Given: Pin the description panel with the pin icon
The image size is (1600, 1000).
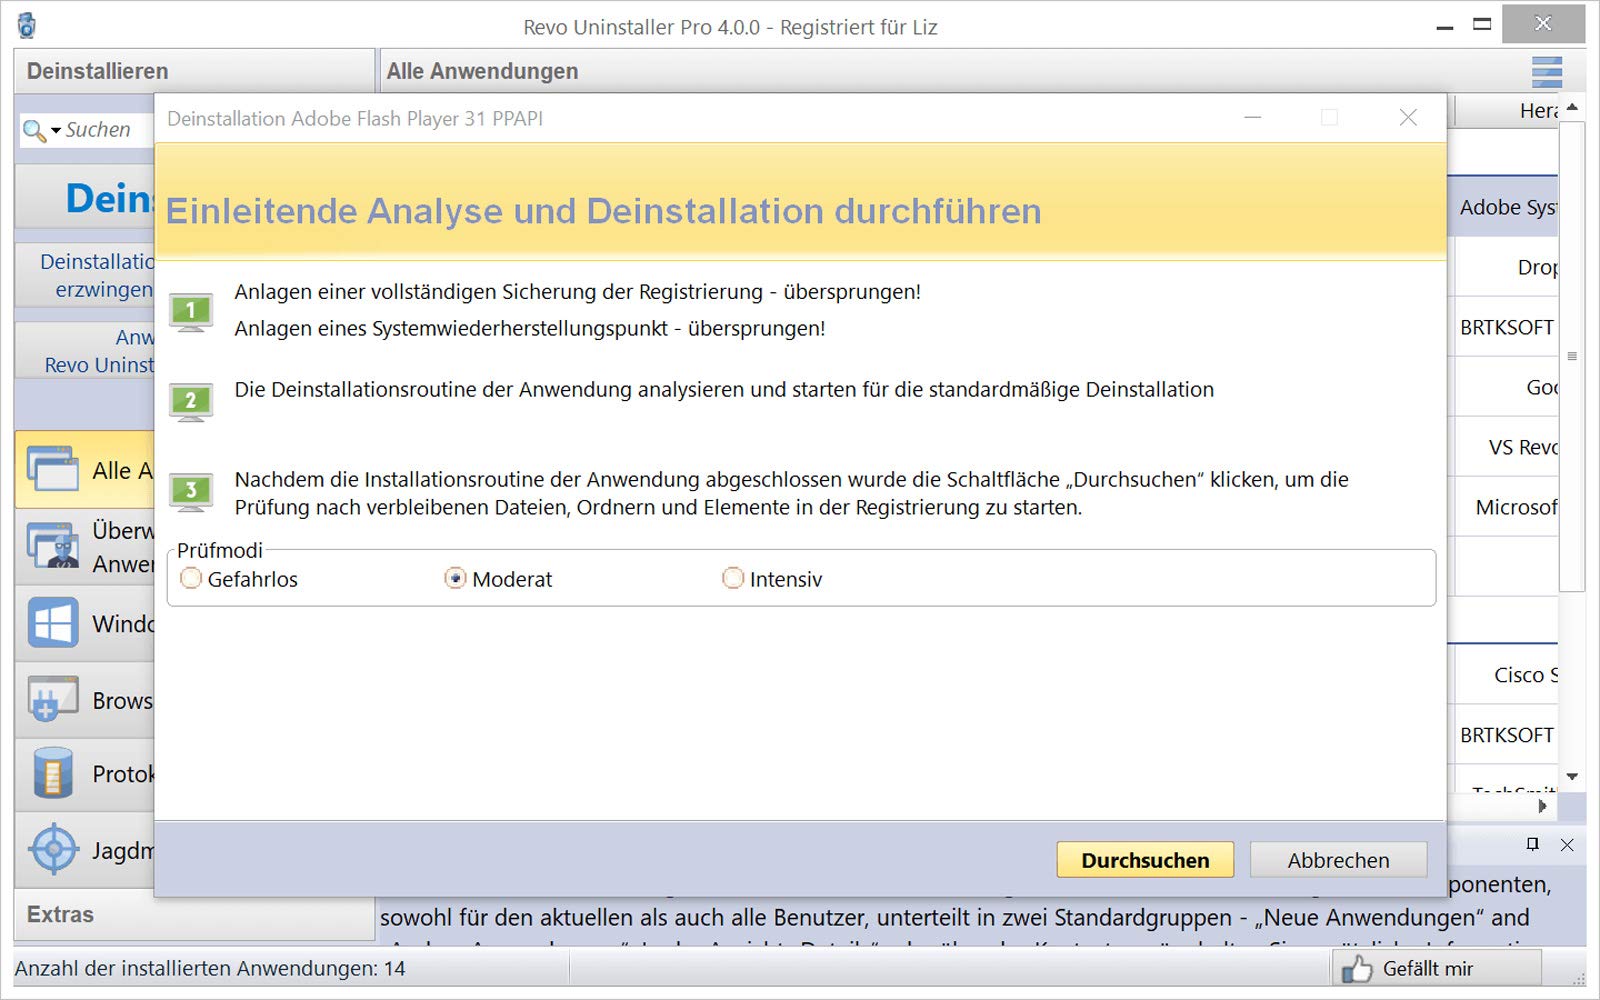Looking at the screenshot, I should (x=1532, y=844).
